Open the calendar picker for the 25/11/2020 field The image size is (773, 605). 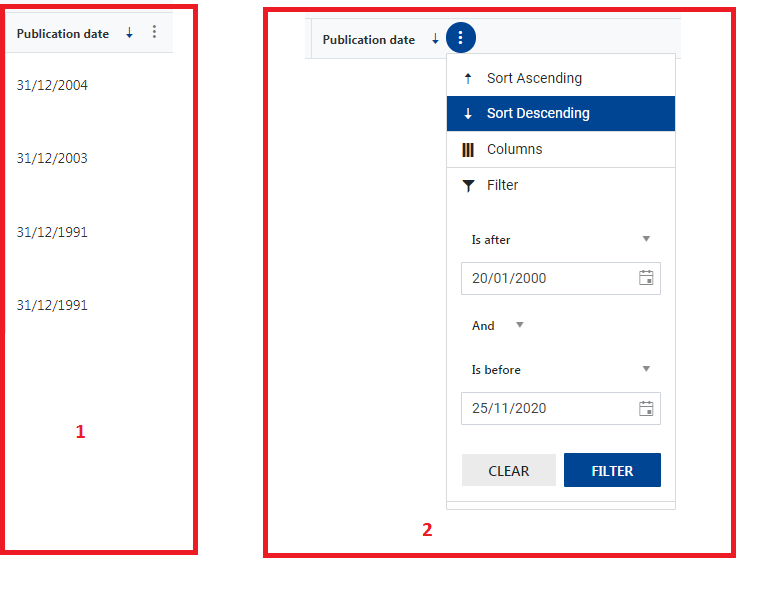(x=646, y=408)
